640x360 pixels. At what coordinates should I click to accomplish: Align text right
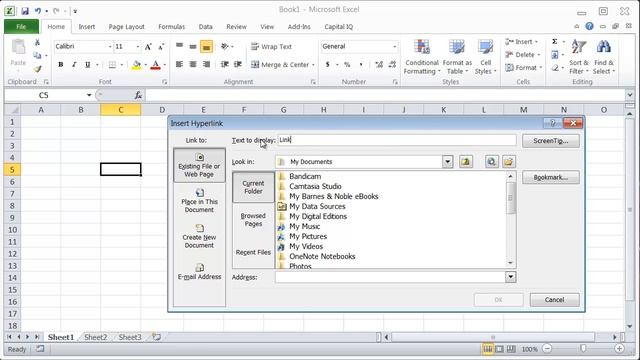click(206, 64)
